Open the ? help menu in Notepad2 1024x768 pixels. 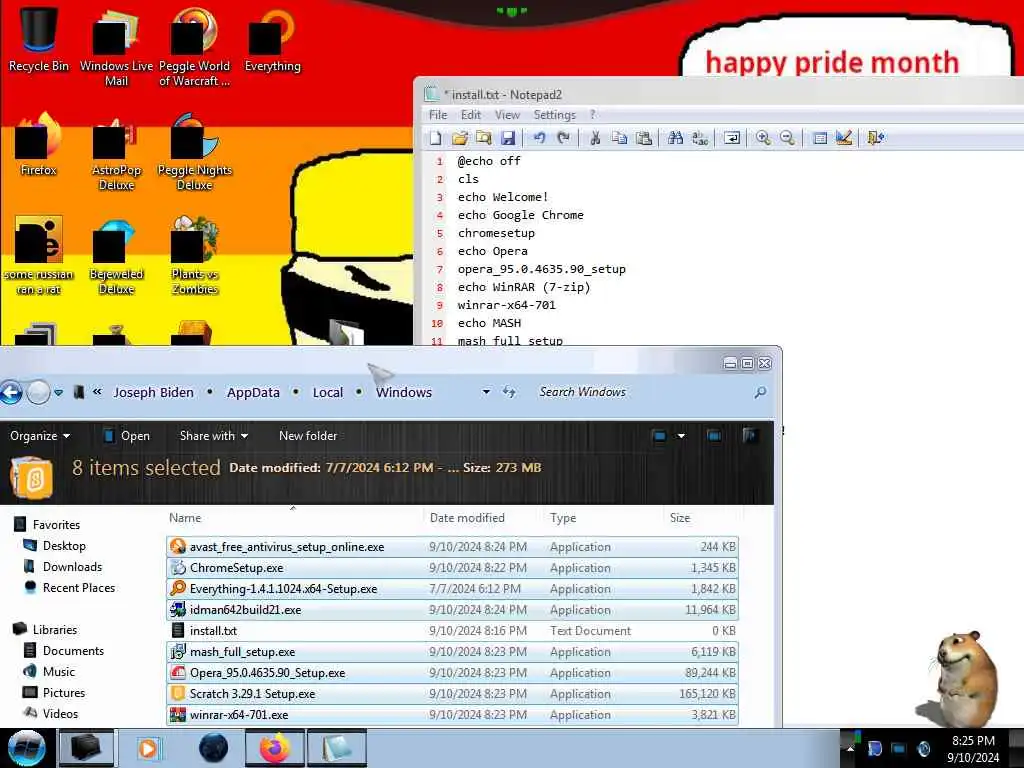(x=592, y=115)
